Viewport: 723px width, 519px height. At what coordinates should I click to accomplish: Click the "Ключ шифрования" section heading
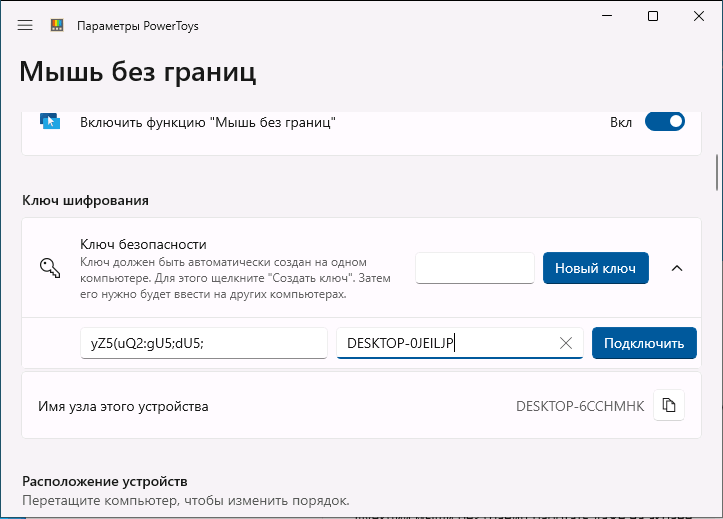point(85,201)
